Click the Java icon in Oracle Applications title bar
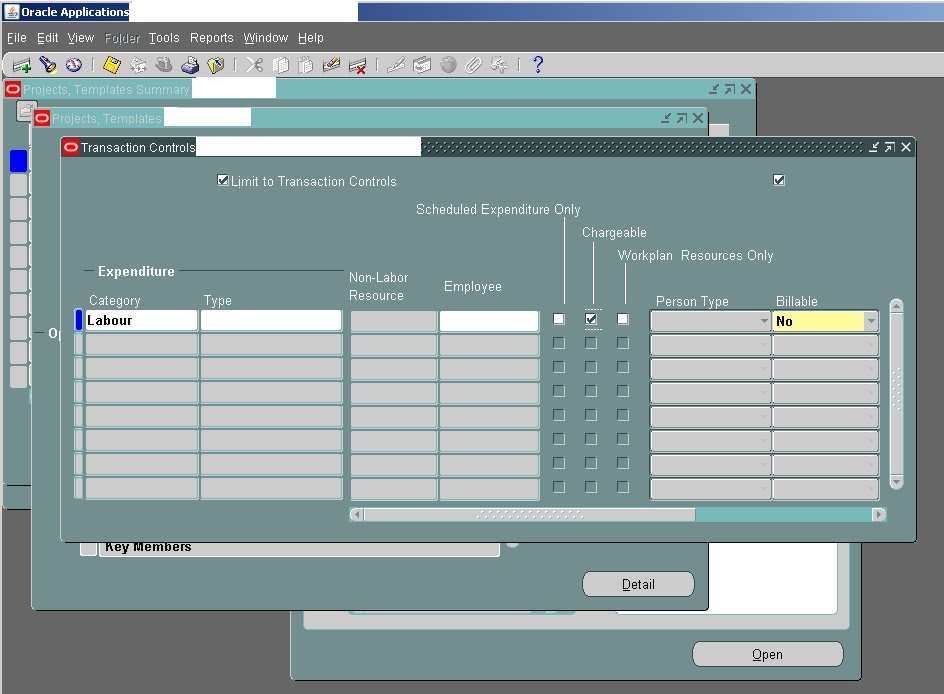Screen dimensions: 944x694 [11, 11]
